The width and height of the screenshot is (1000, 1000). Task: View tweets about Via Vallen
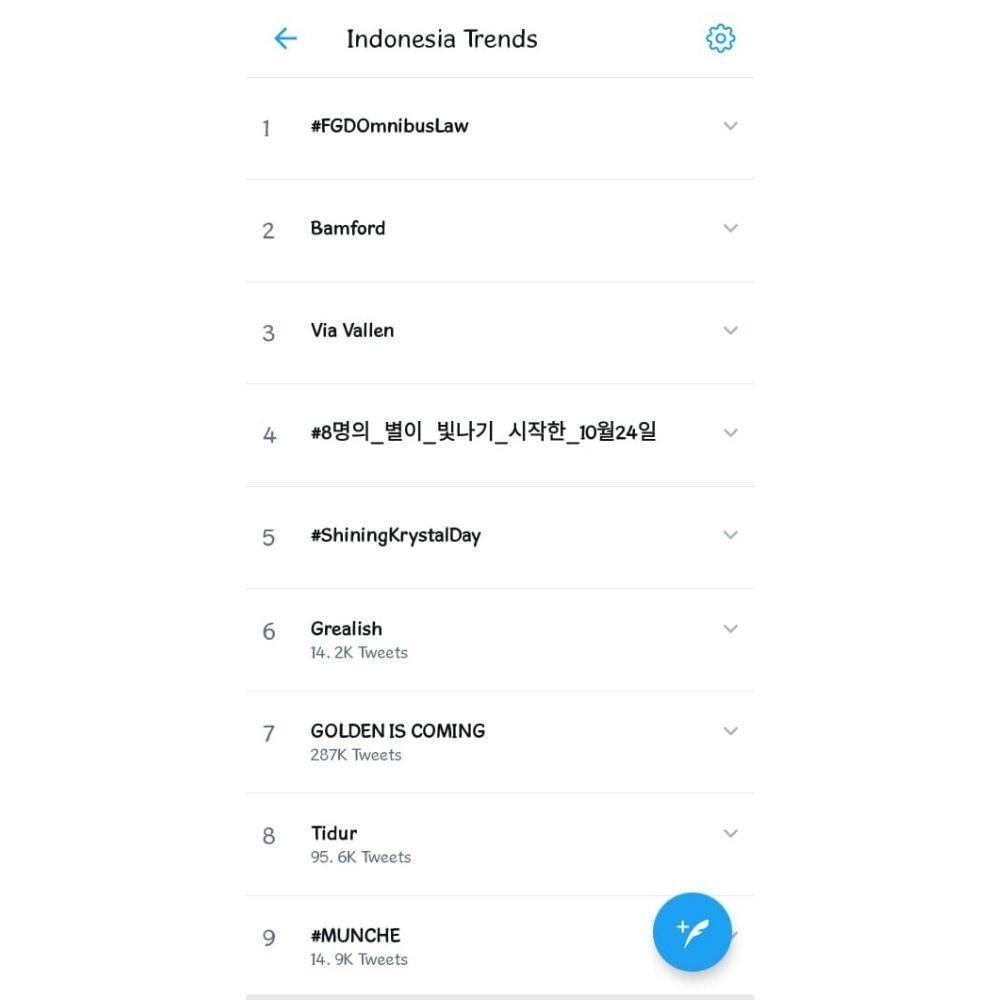[352, 330]
